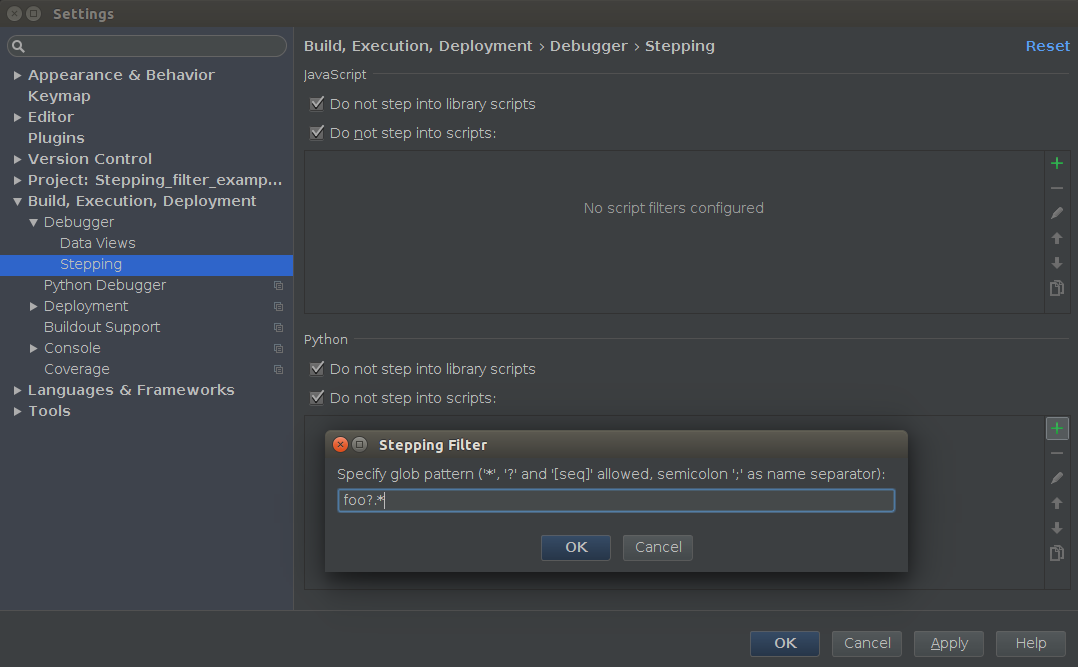Image resolution: width=1078 pixels, height=667 pixels.
Task: Select Data Views under Debugger
Action: click(98, 243)
